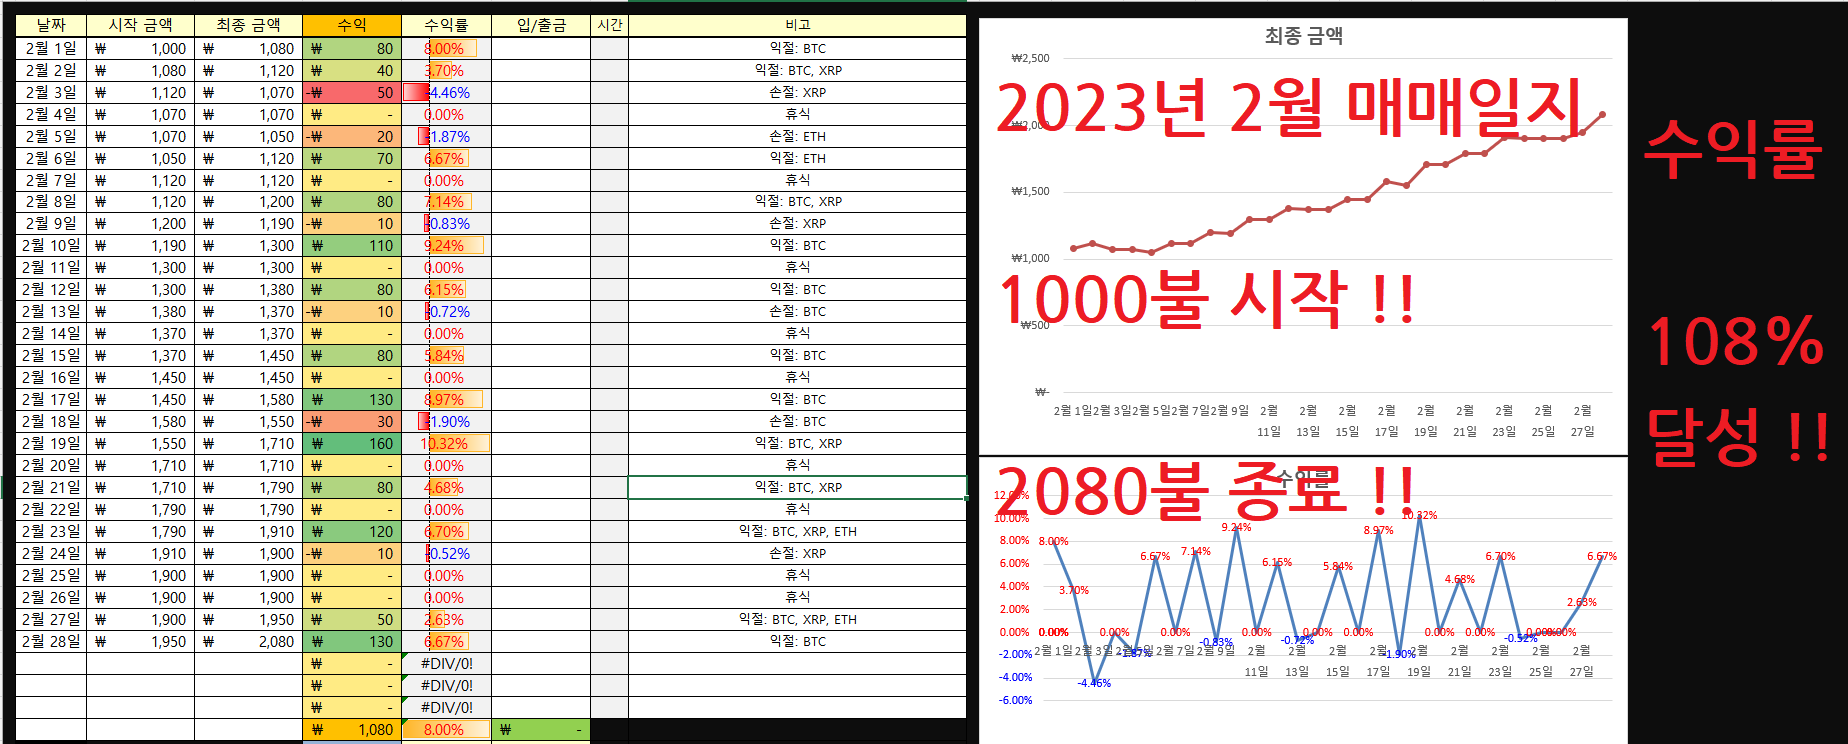Select the 비고 column header cell

[797, 25]
